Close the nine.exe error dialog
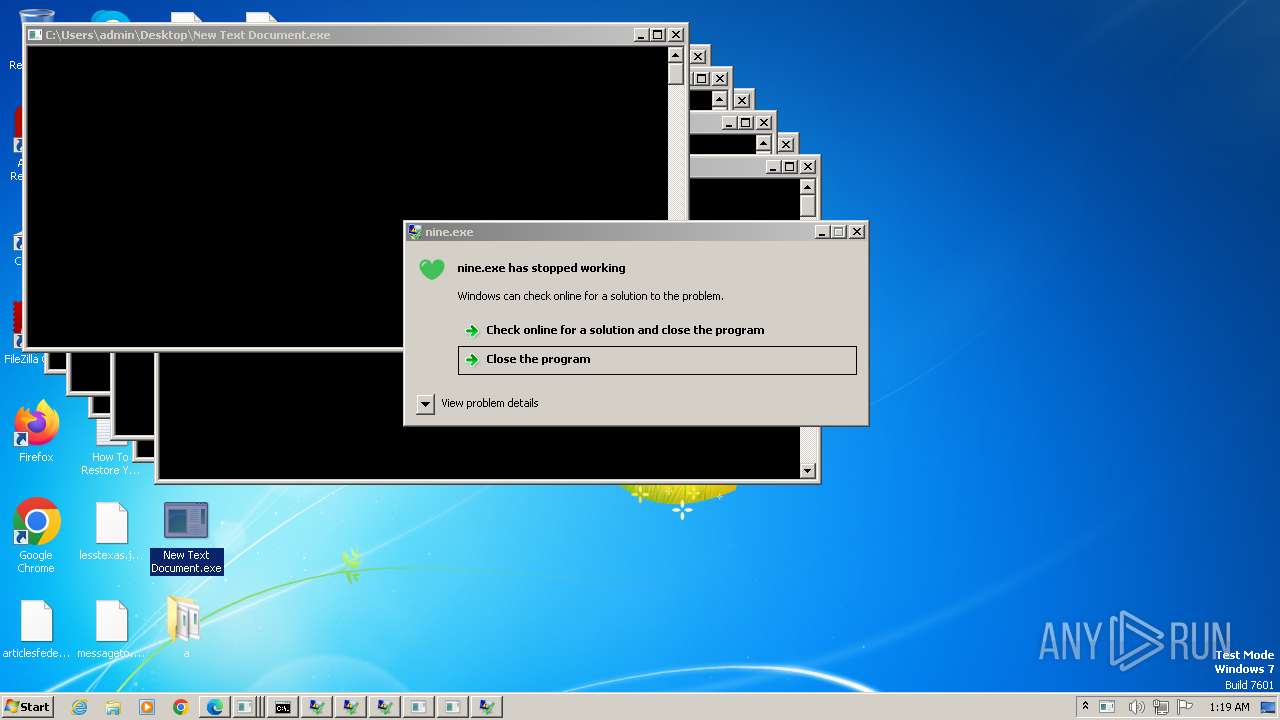This screenshot has height=720, width=1280. click(x=857, y=232)
